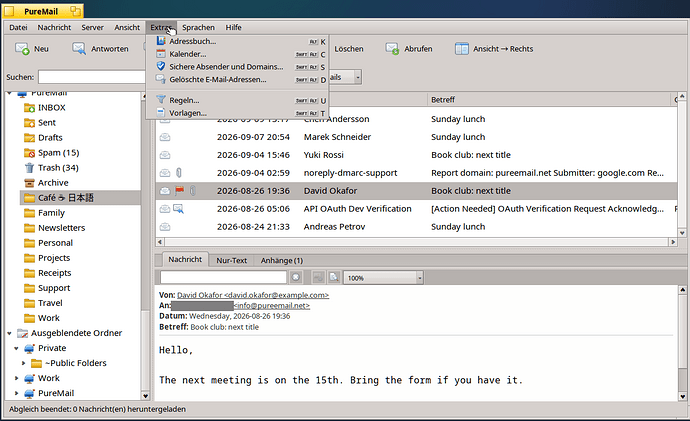
Task: Switch to the Nur-Text tab
Action: click(x=231, y=260)
